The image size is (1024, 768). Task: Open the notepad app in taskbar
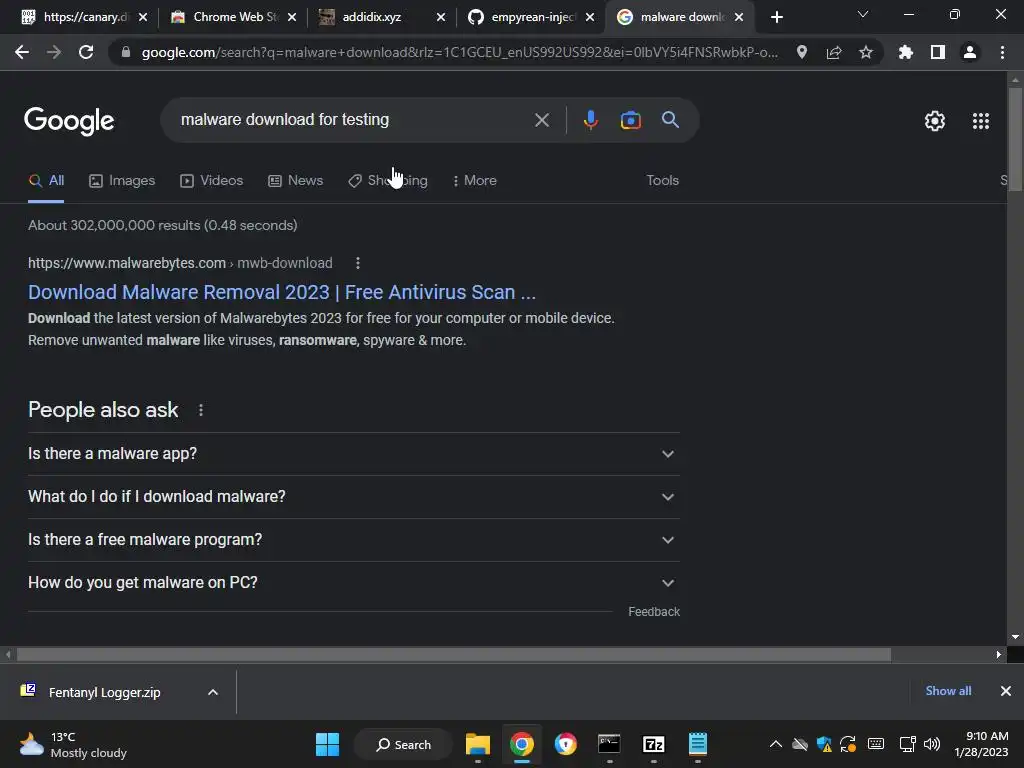click(x=697, y=744)
